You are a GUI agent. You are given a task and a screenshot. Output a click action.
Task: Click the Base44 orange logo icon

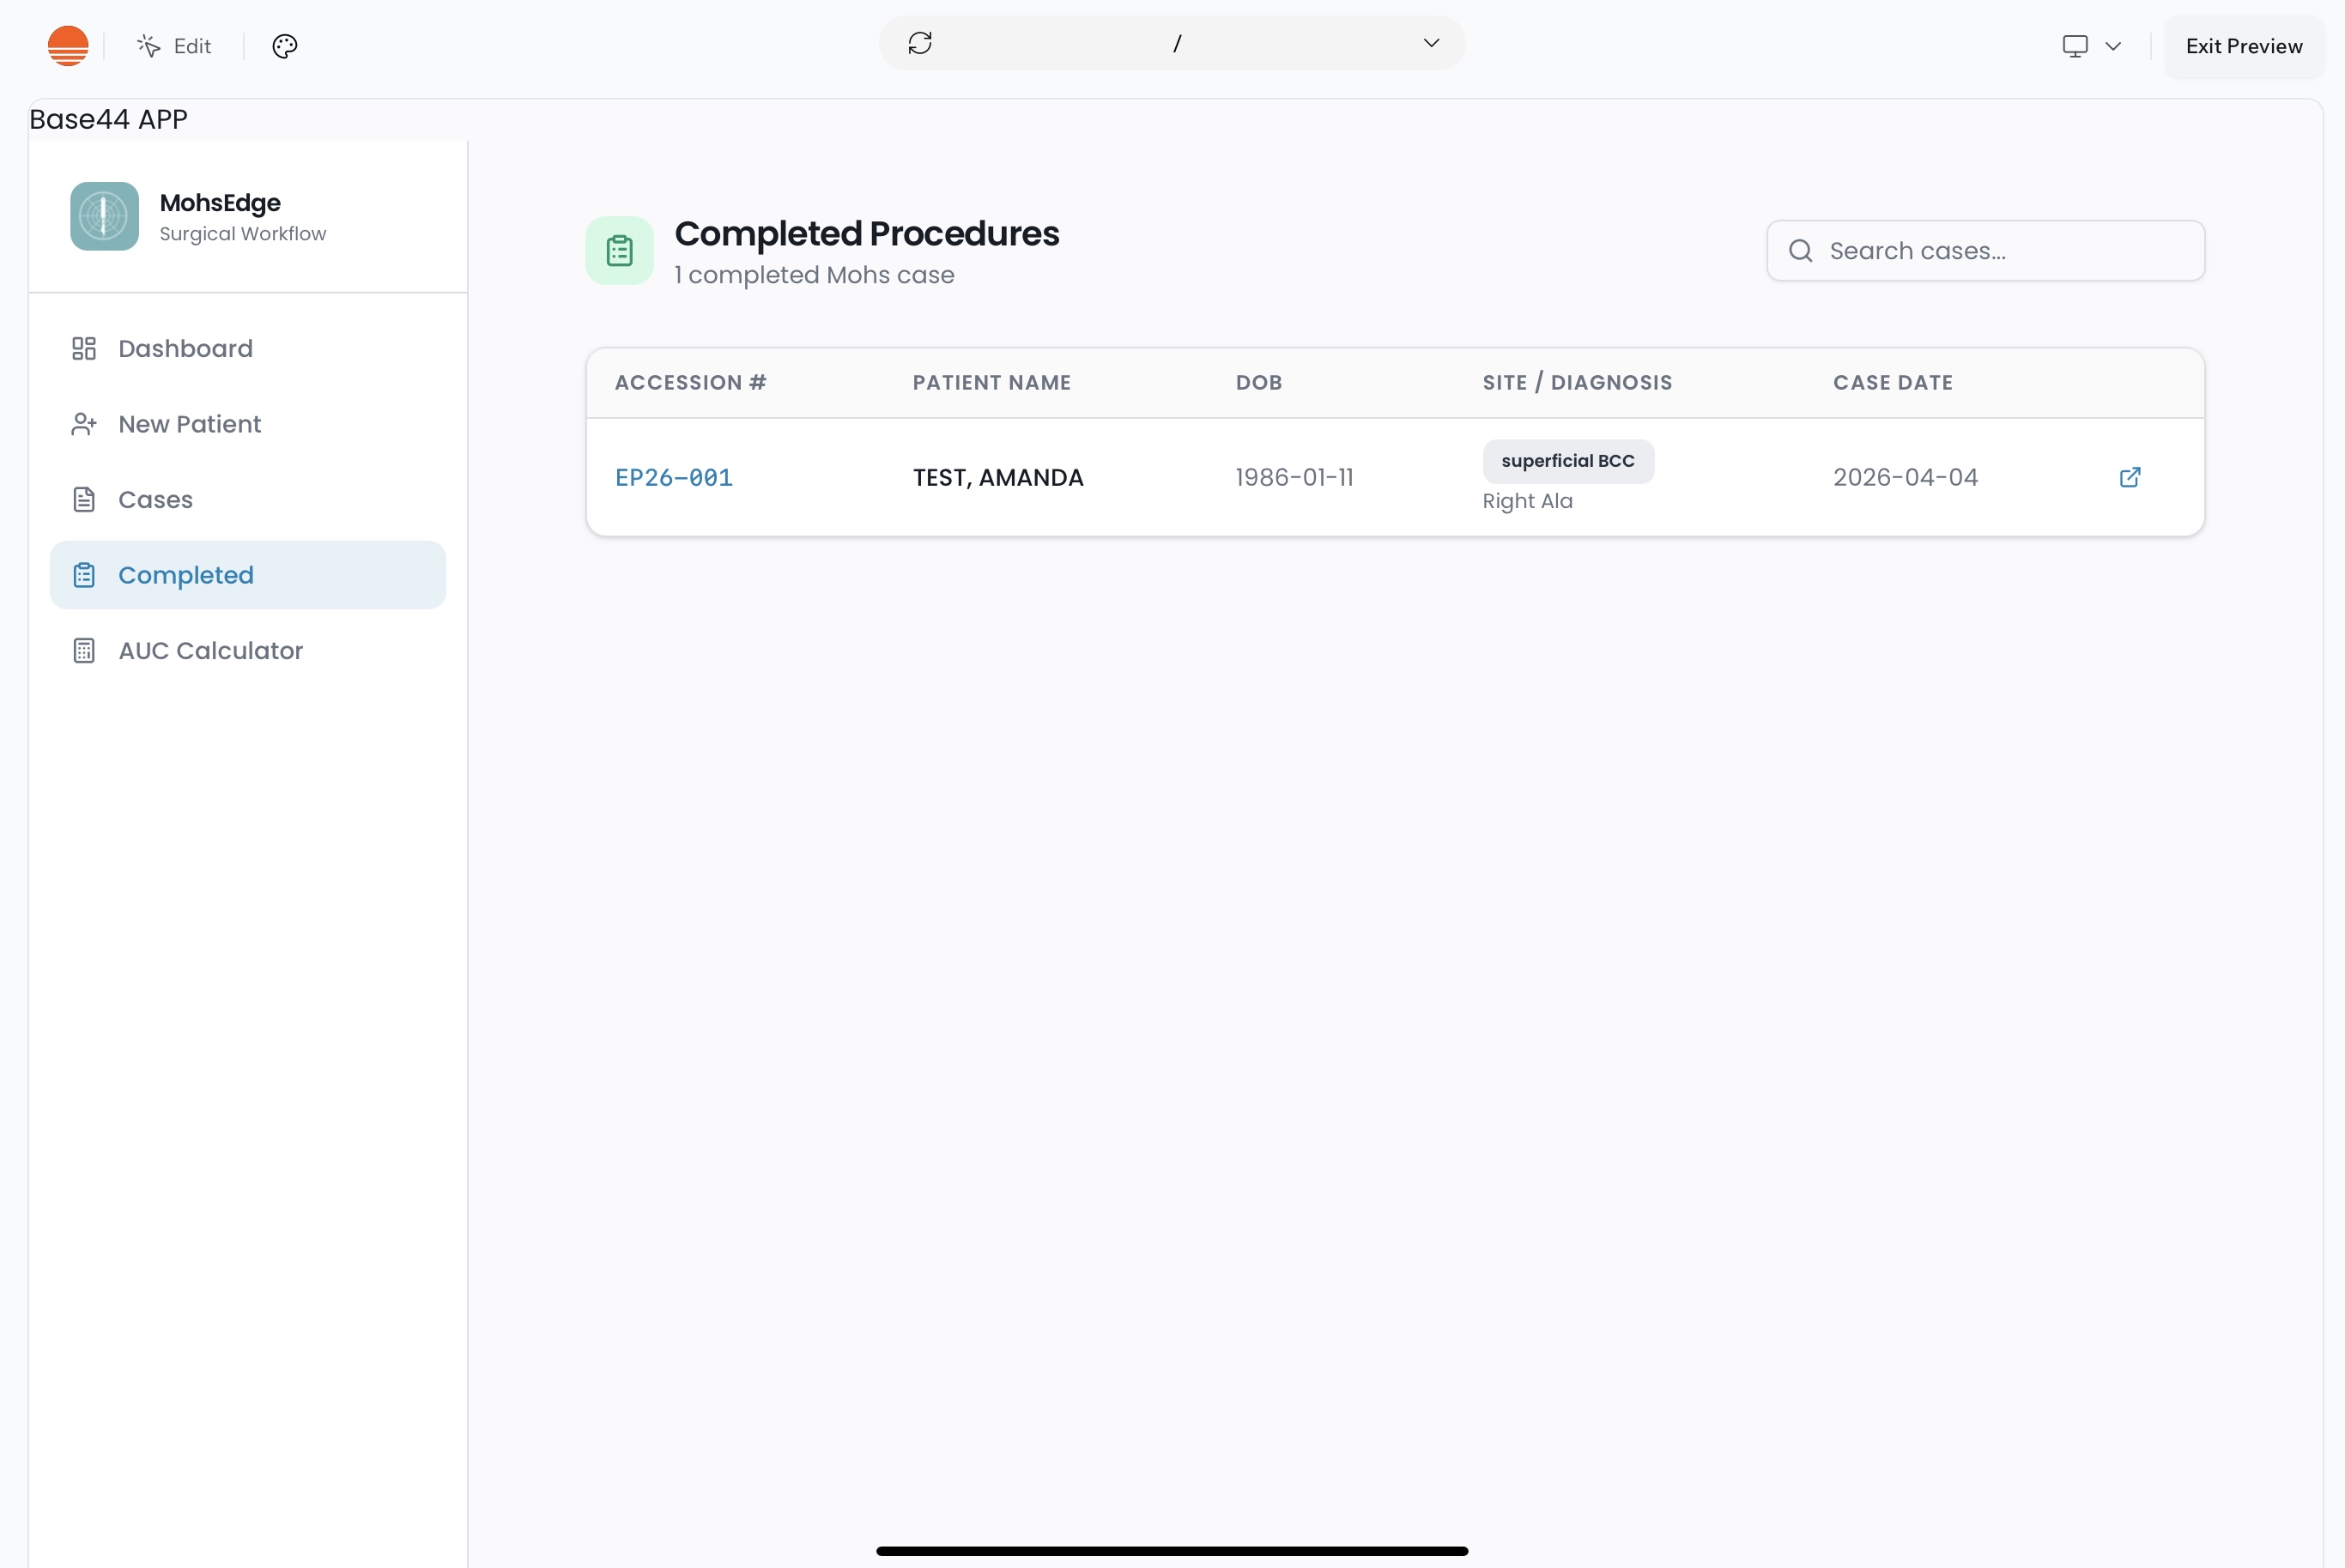click(68, 46)
